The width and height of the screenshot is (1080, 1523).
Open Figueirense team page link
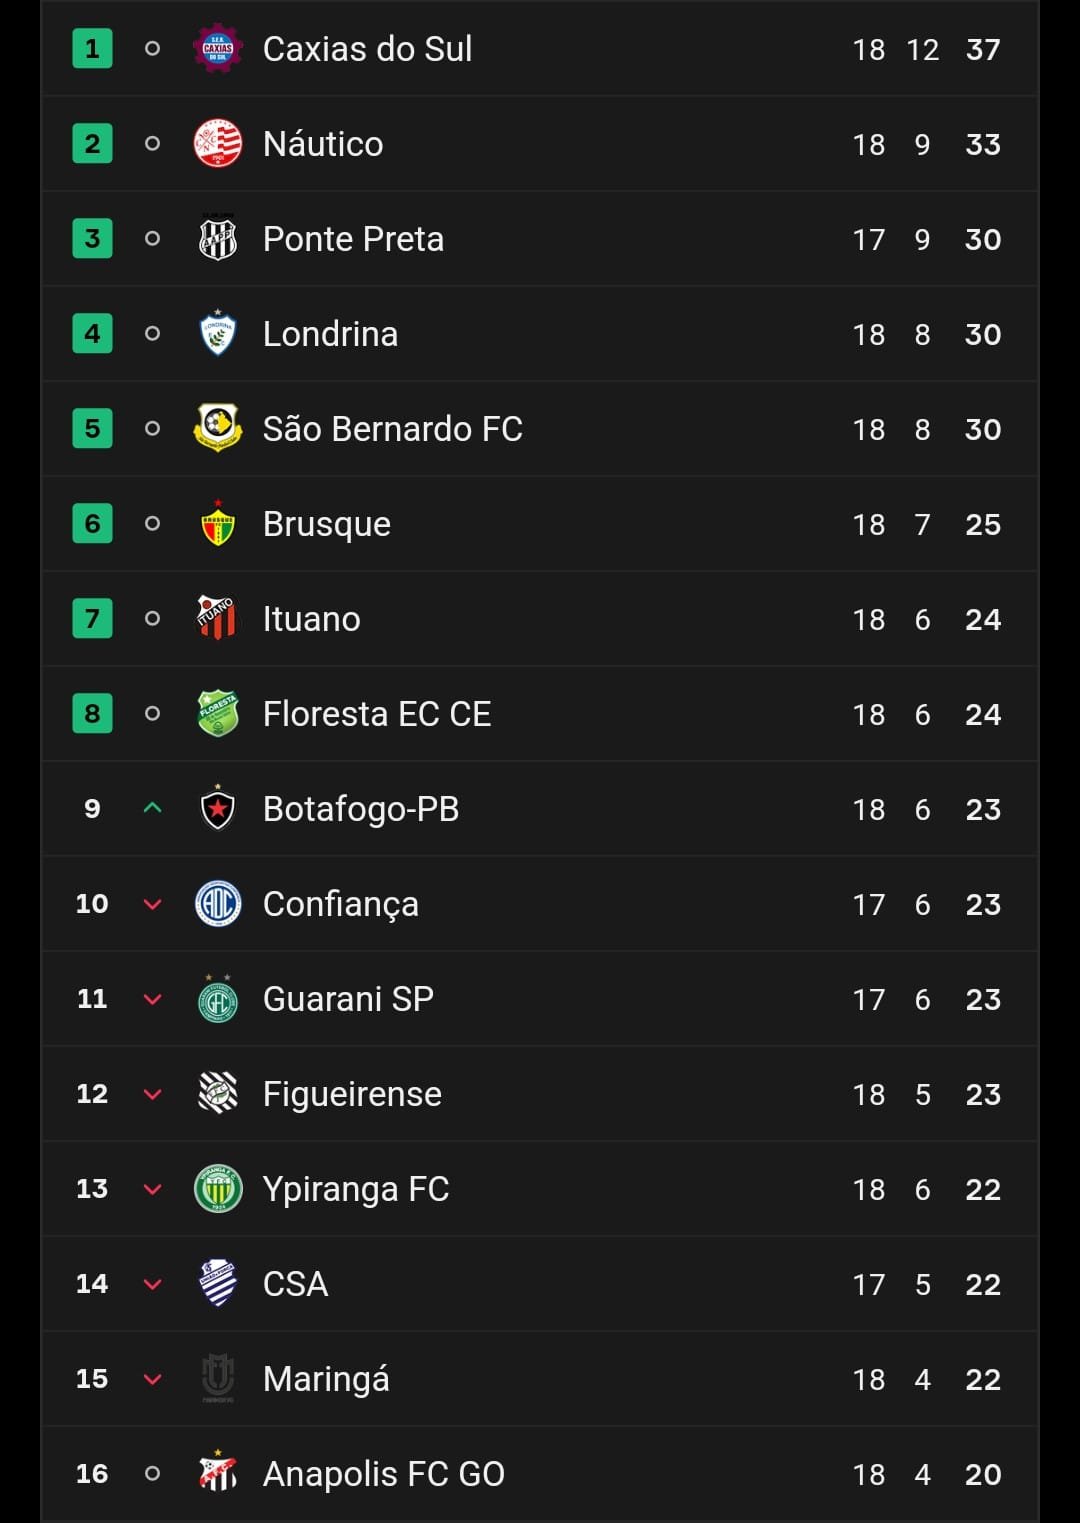[x=352, y=1094]
